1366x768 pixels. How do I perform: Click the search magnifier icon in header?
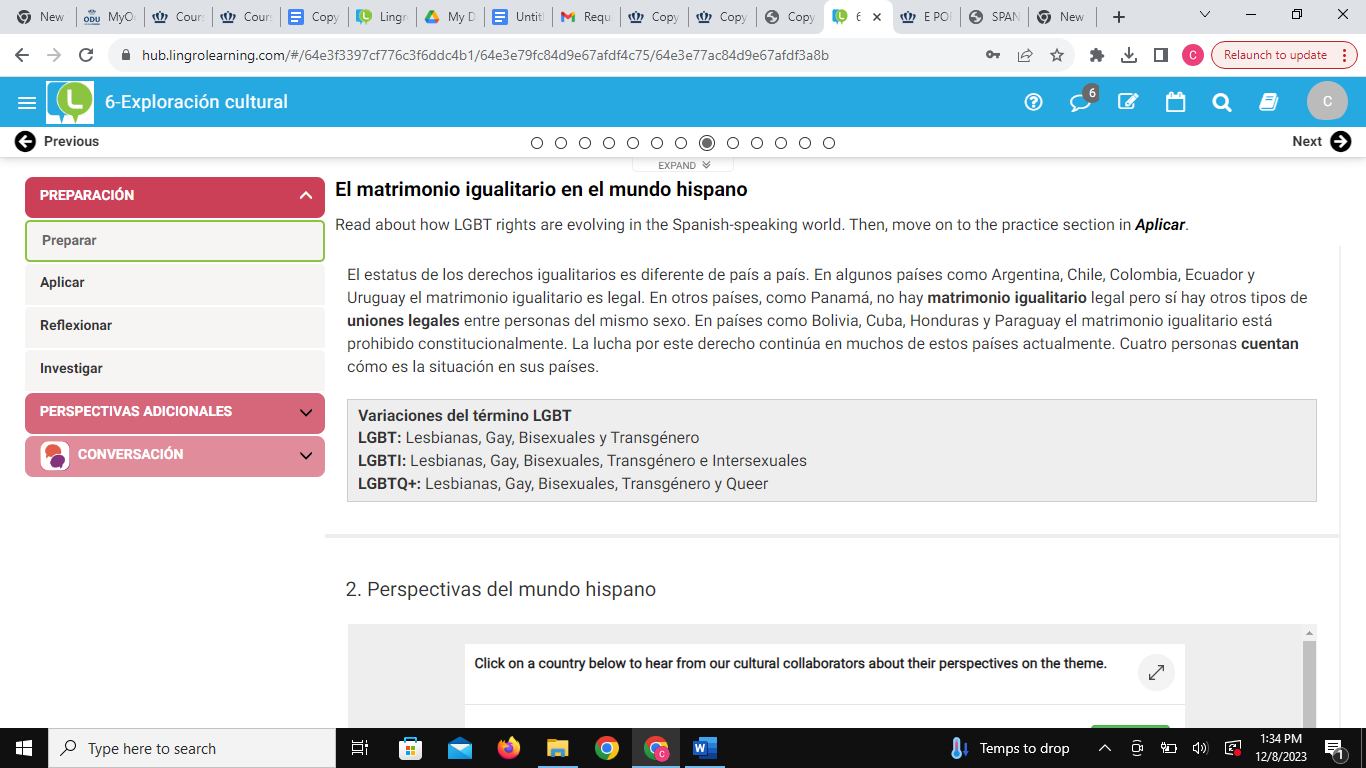tap(1221, 102)
